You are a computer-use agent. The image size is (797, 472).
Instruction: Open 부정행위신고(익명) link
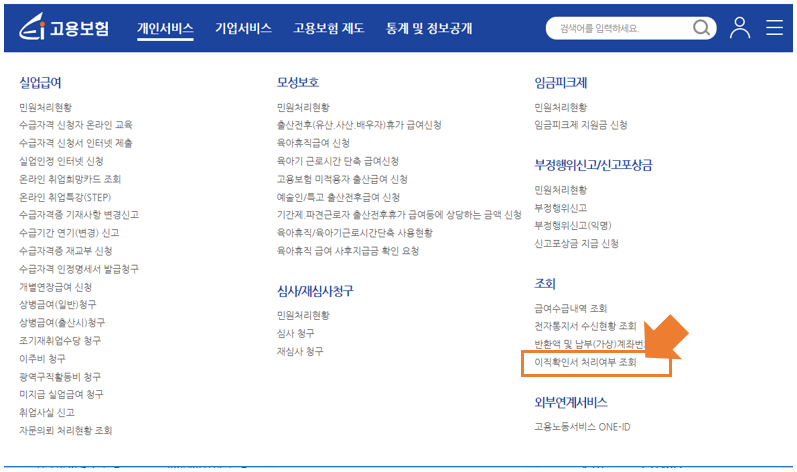573,226
